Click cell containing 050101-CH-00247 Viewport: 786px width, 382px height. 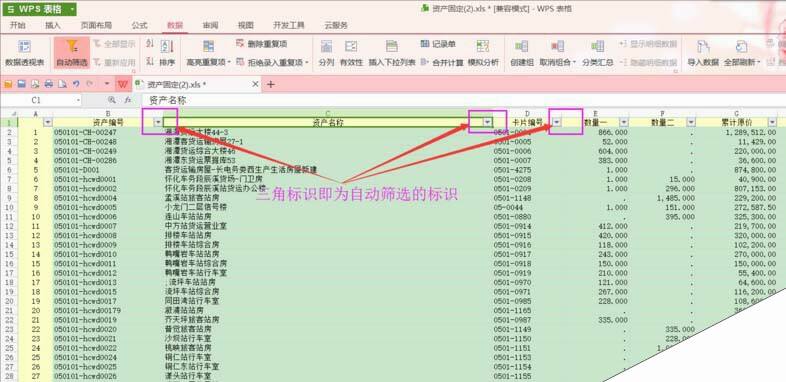pos(108,132)
